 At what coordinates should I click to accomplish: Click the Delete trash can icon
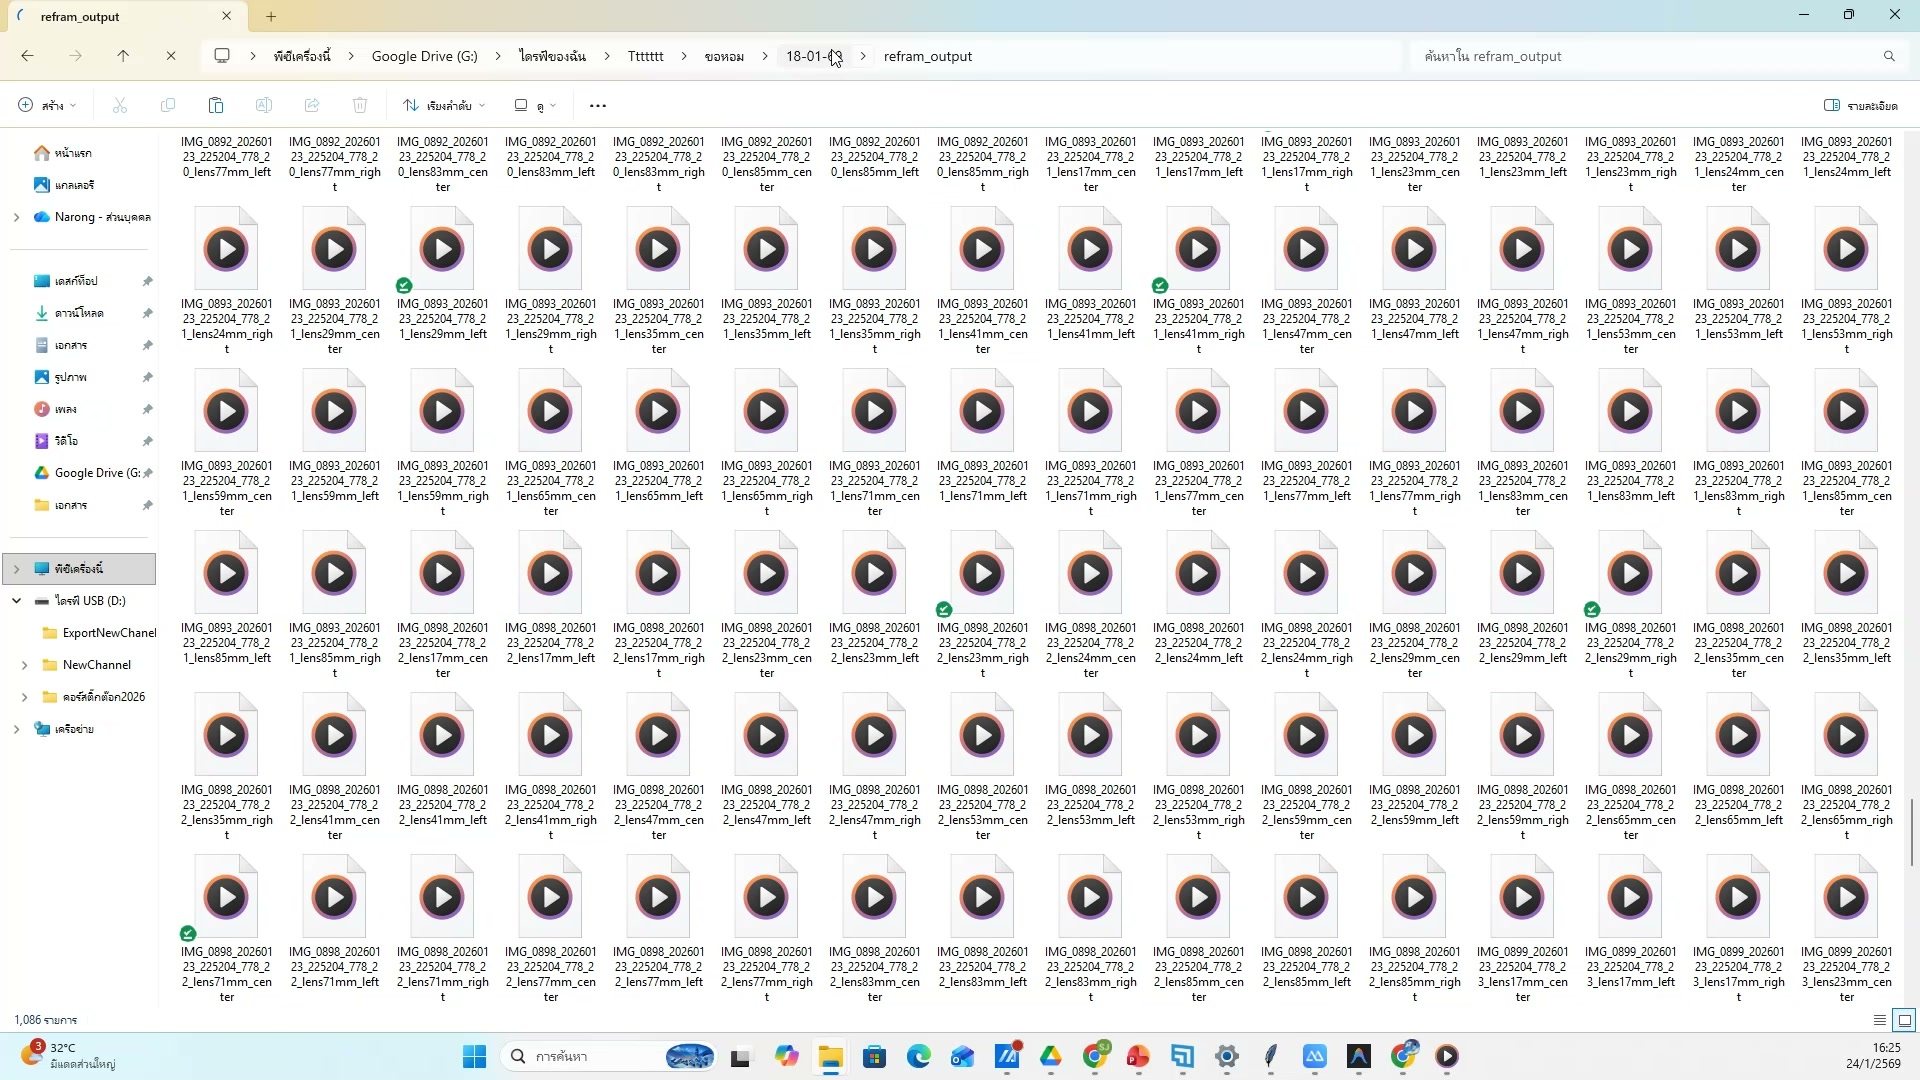(360, 105)
